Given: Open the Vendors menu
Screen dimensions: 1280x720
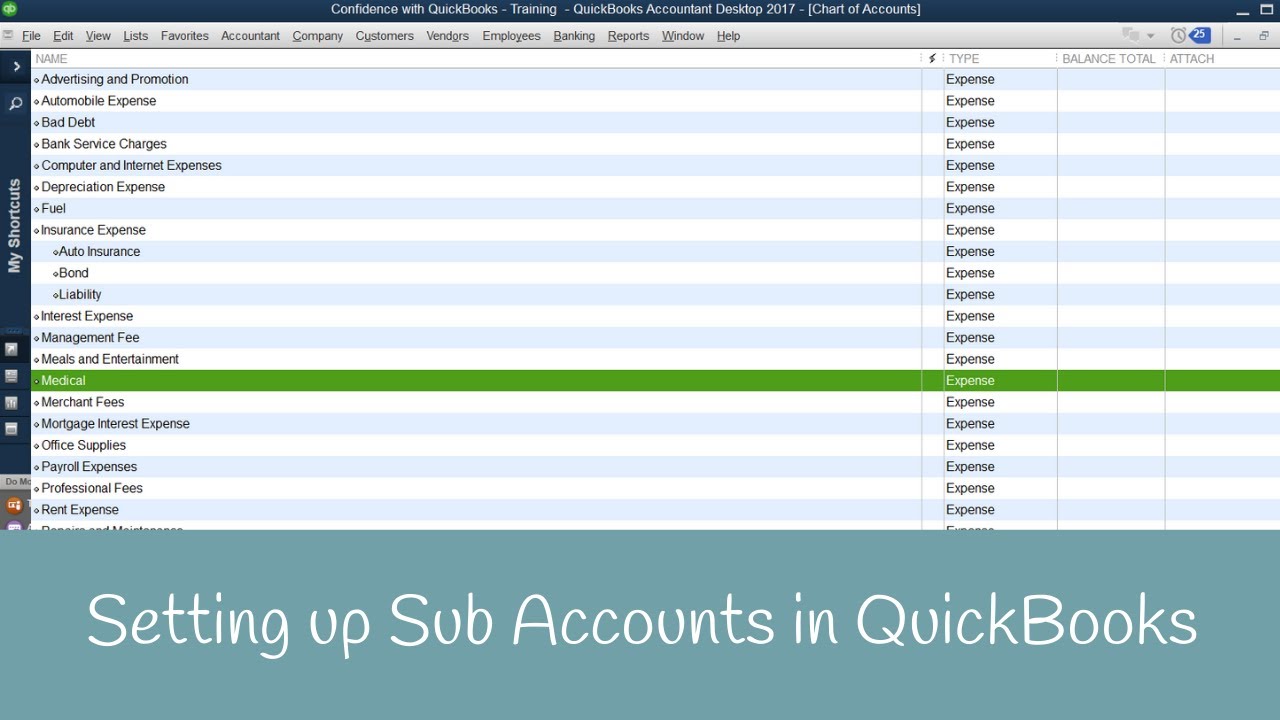Looking at the screenshot, I should pos(448,36).
